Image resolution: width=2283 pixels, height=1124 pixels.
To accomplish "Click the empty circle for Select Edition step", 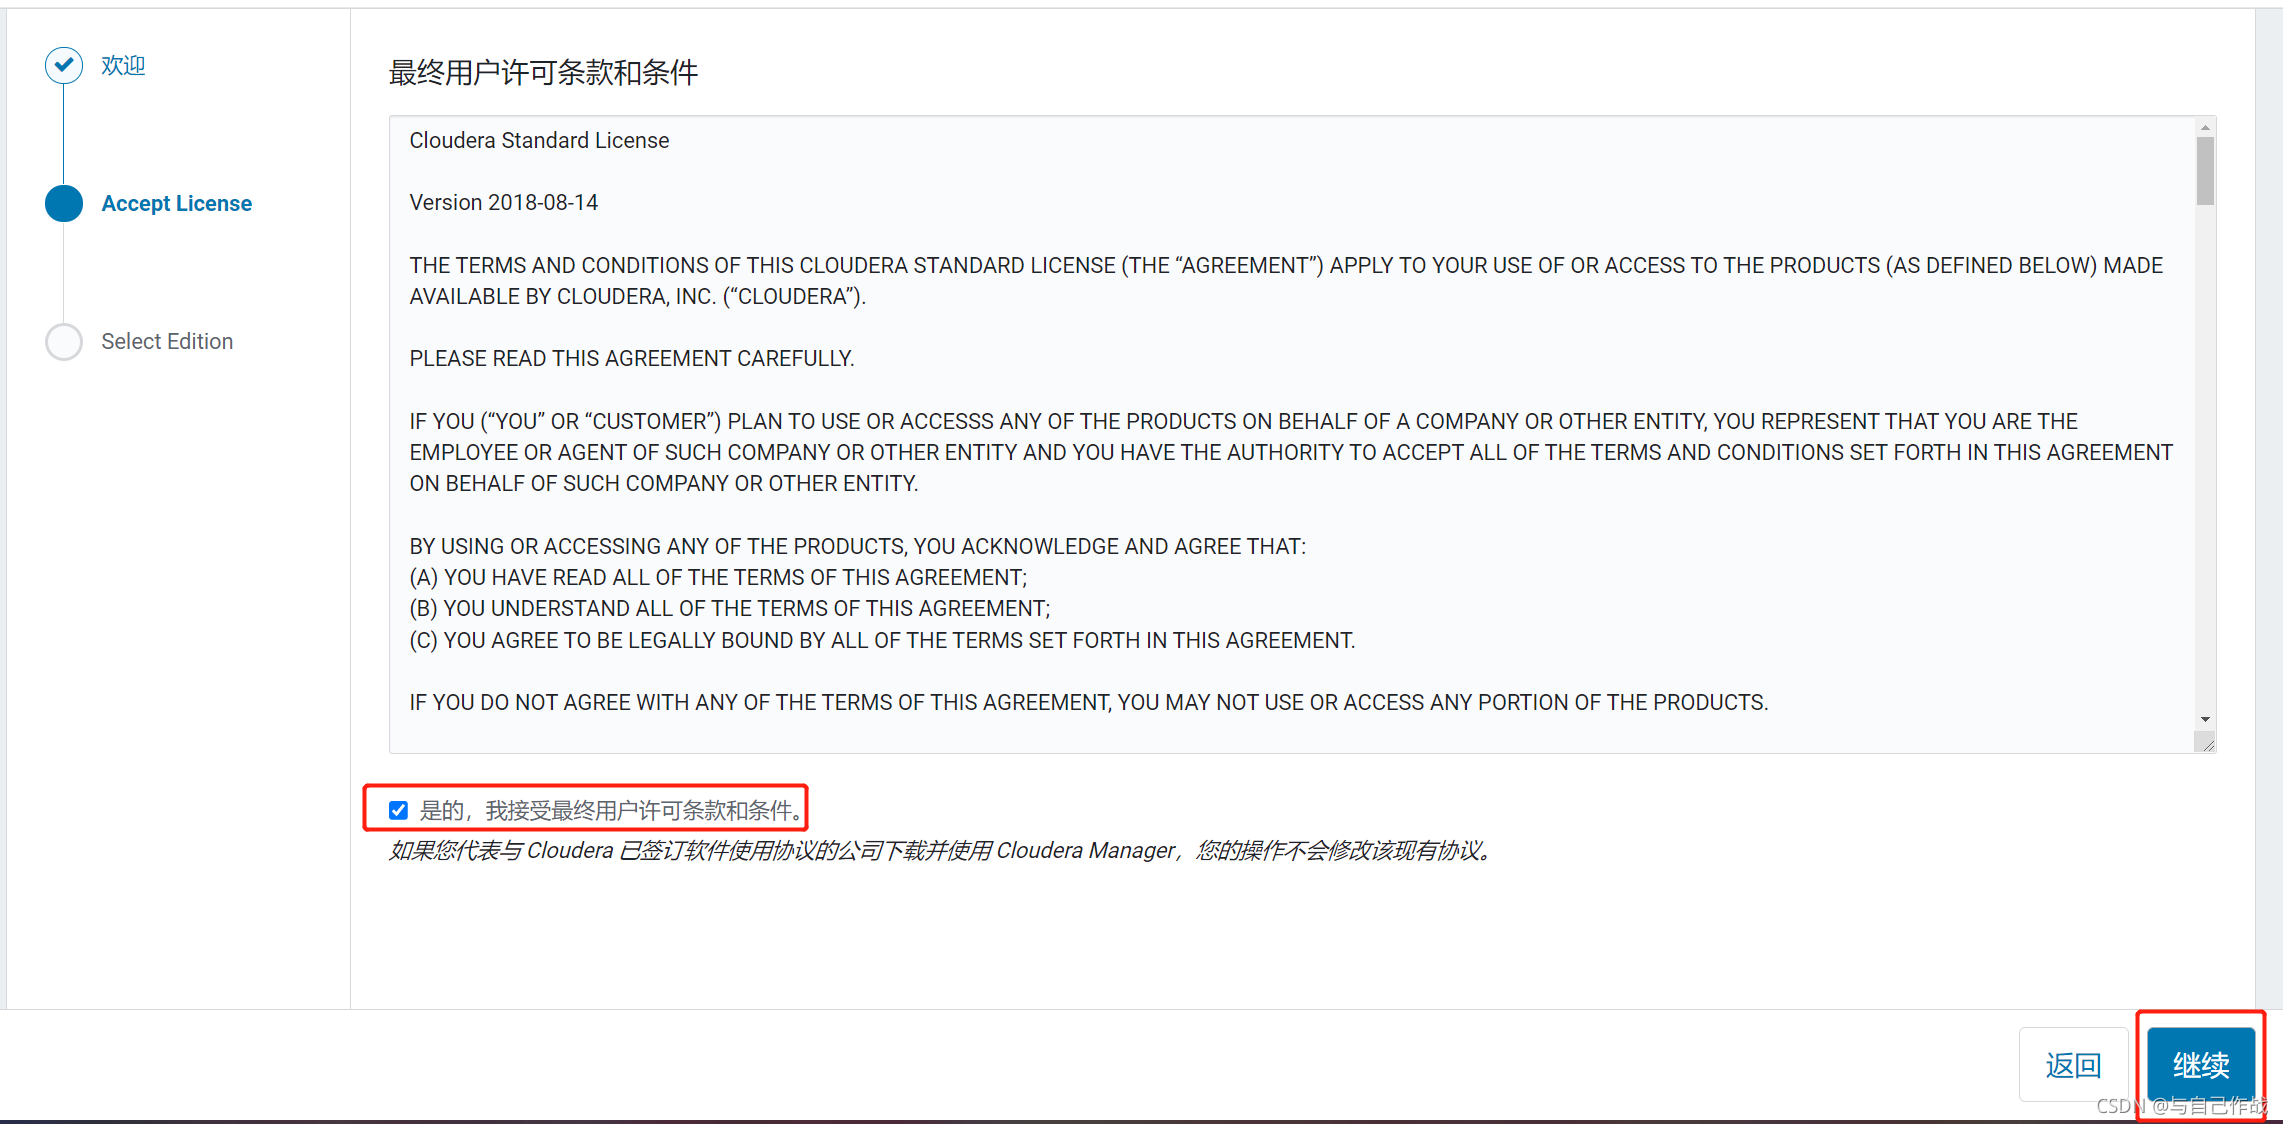I will click(x=64, y=341).
